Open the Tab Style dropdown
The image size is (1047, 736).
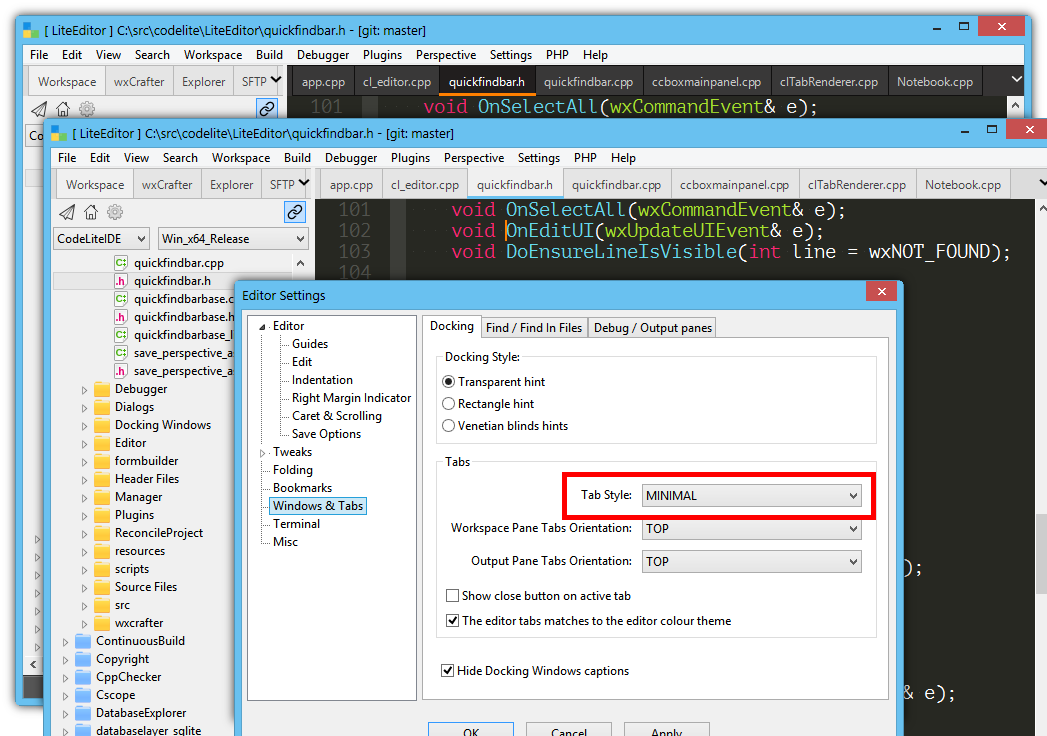[751, 496]
